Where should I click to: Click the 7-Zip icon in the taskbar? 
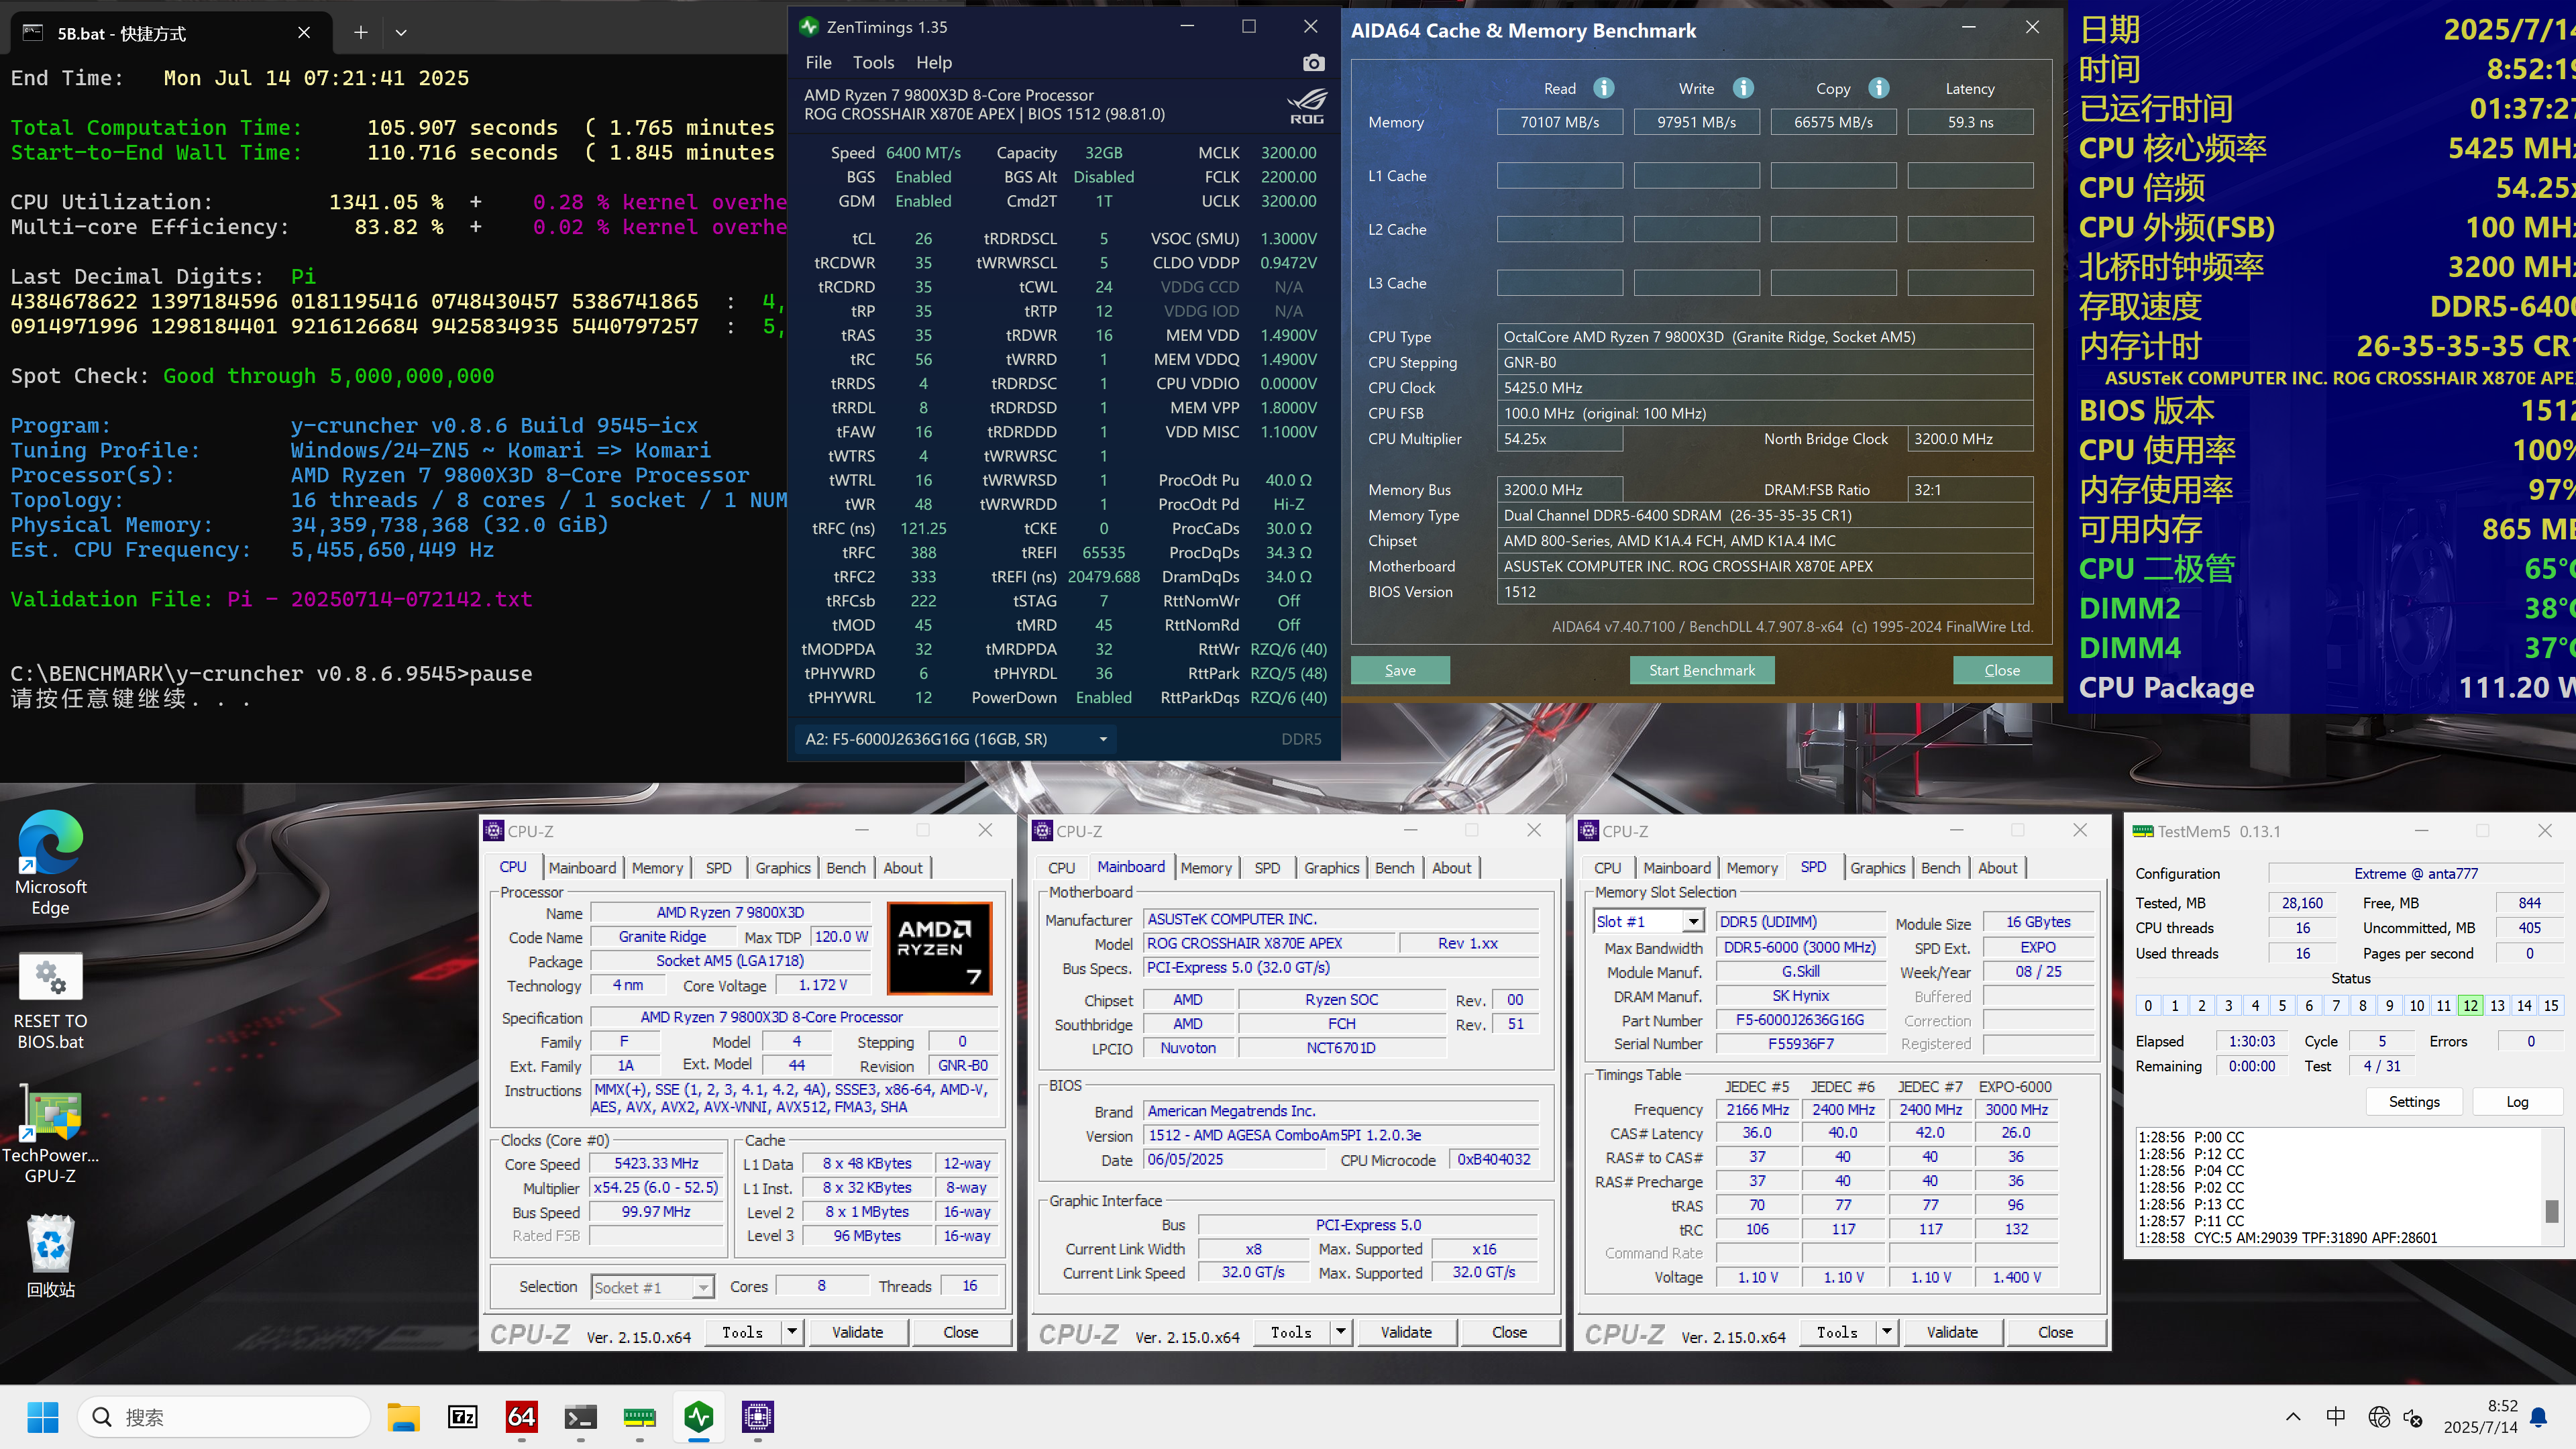463,1416
